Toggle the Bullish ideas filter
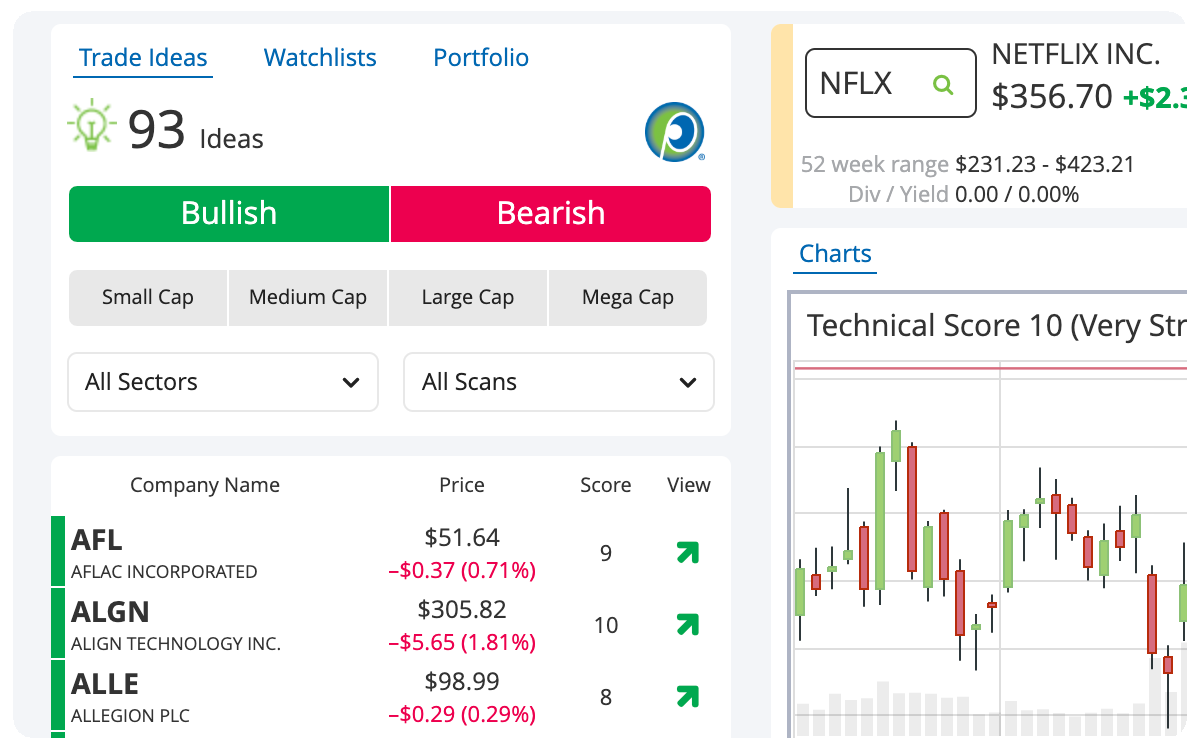The height and width of the screenshot is (750, 1200). (229, 214)
